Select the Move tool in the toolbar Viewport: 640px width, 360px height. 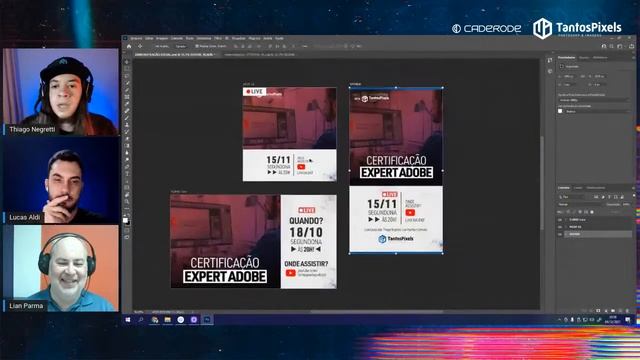pyautogui.click(x=127, y=62)
